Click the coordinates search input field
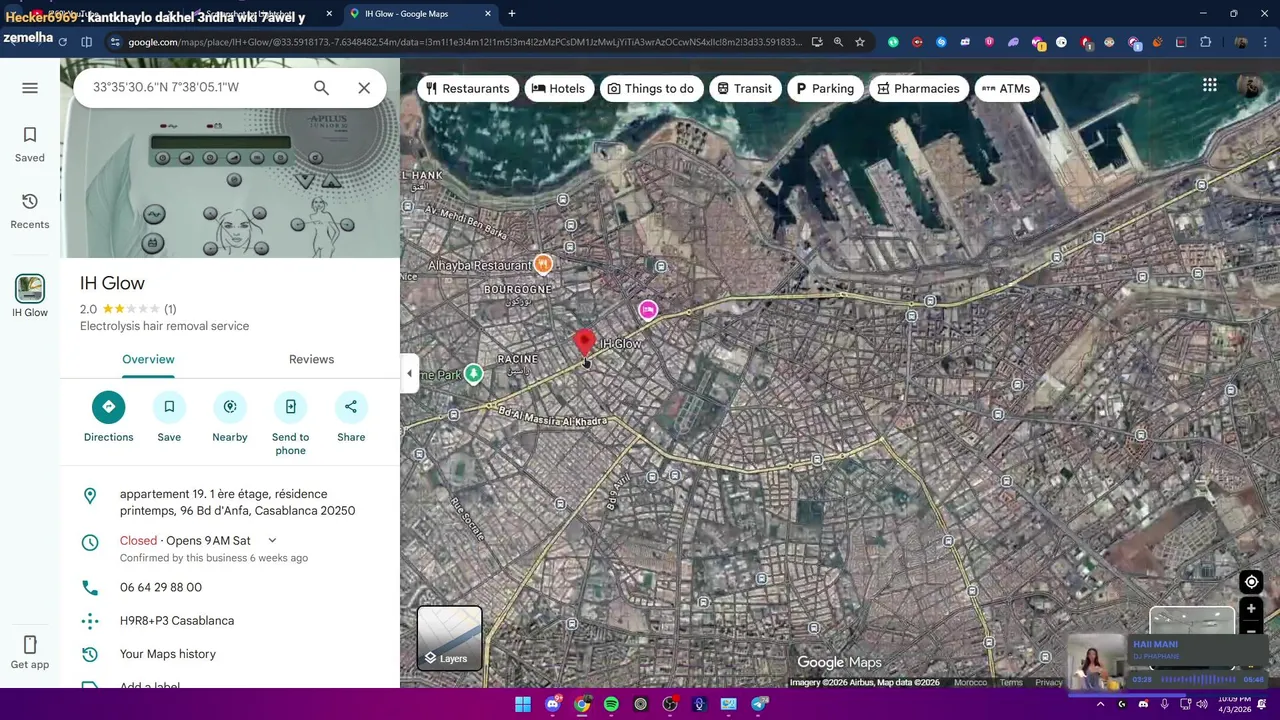1280x720 pixels. click(195, 88)
